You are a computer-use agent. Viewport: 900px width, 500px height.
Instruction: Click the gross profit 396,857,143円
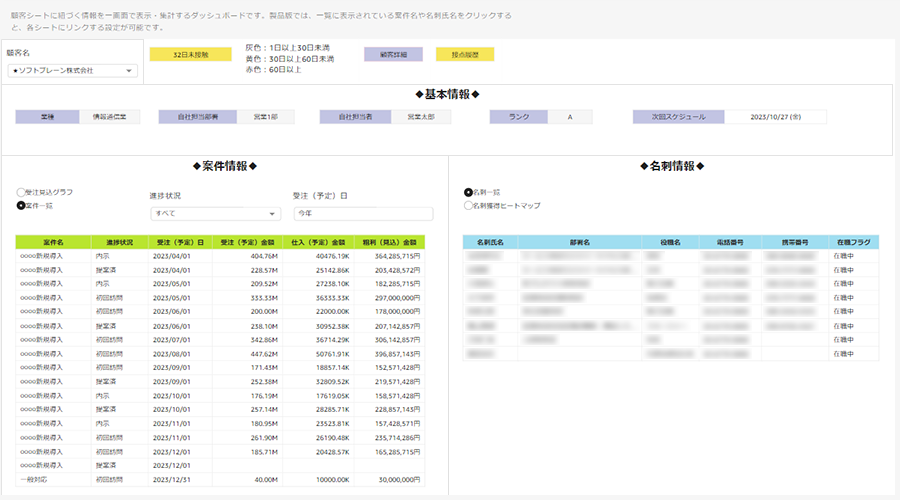point(397,354)
